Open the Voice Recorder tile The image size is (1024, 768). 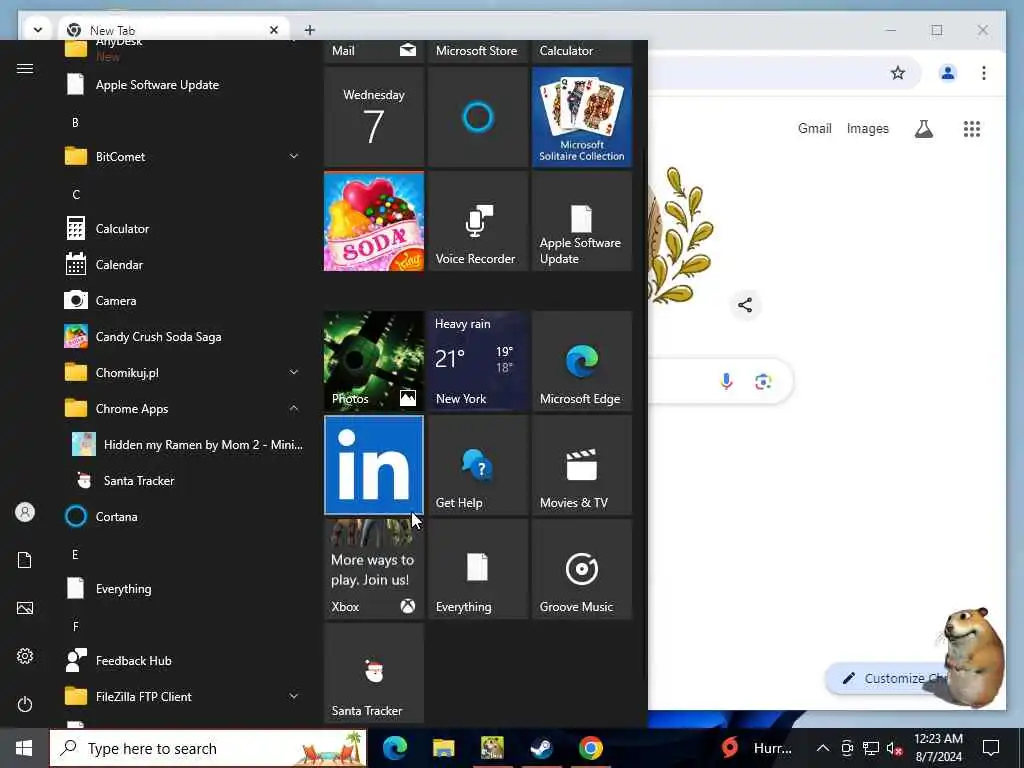(x=478, y=221)
